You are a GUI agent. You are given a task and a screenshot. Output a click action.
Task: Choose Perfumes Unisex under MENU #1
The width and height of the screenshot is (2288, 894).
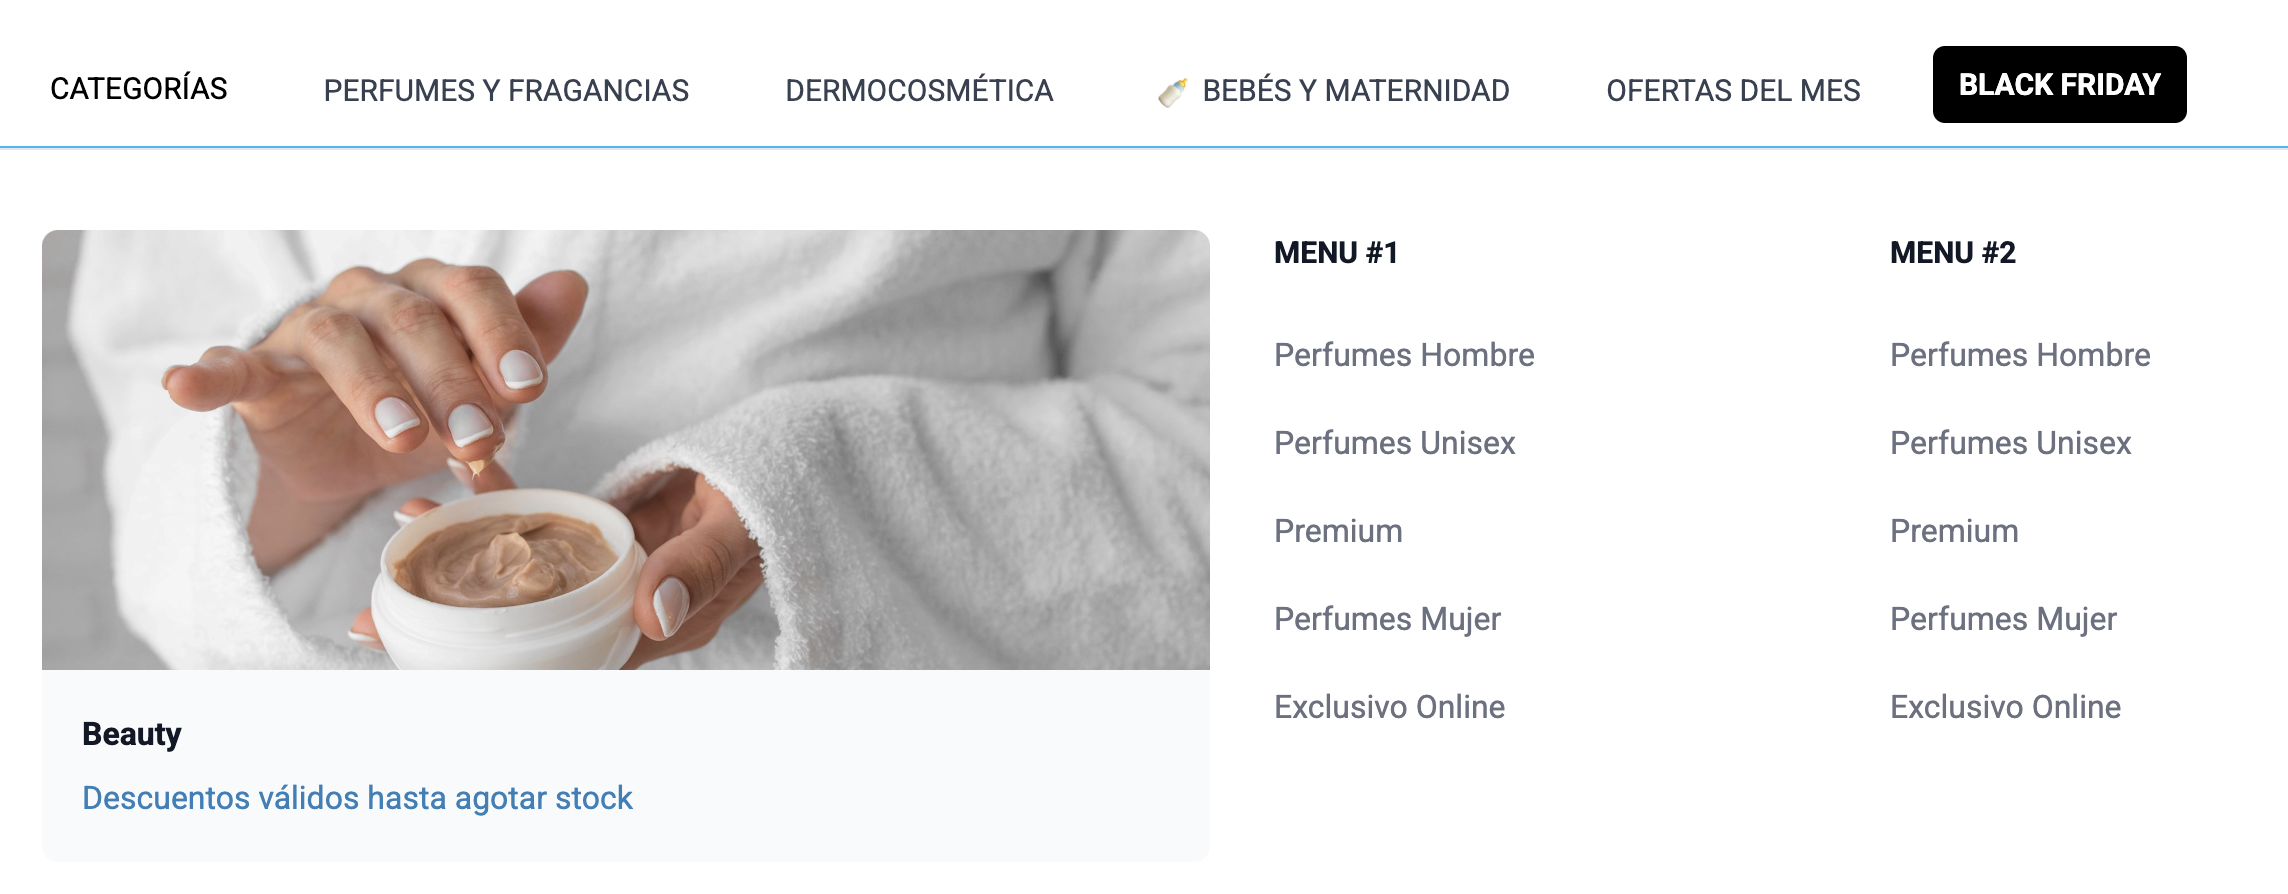1395,443
